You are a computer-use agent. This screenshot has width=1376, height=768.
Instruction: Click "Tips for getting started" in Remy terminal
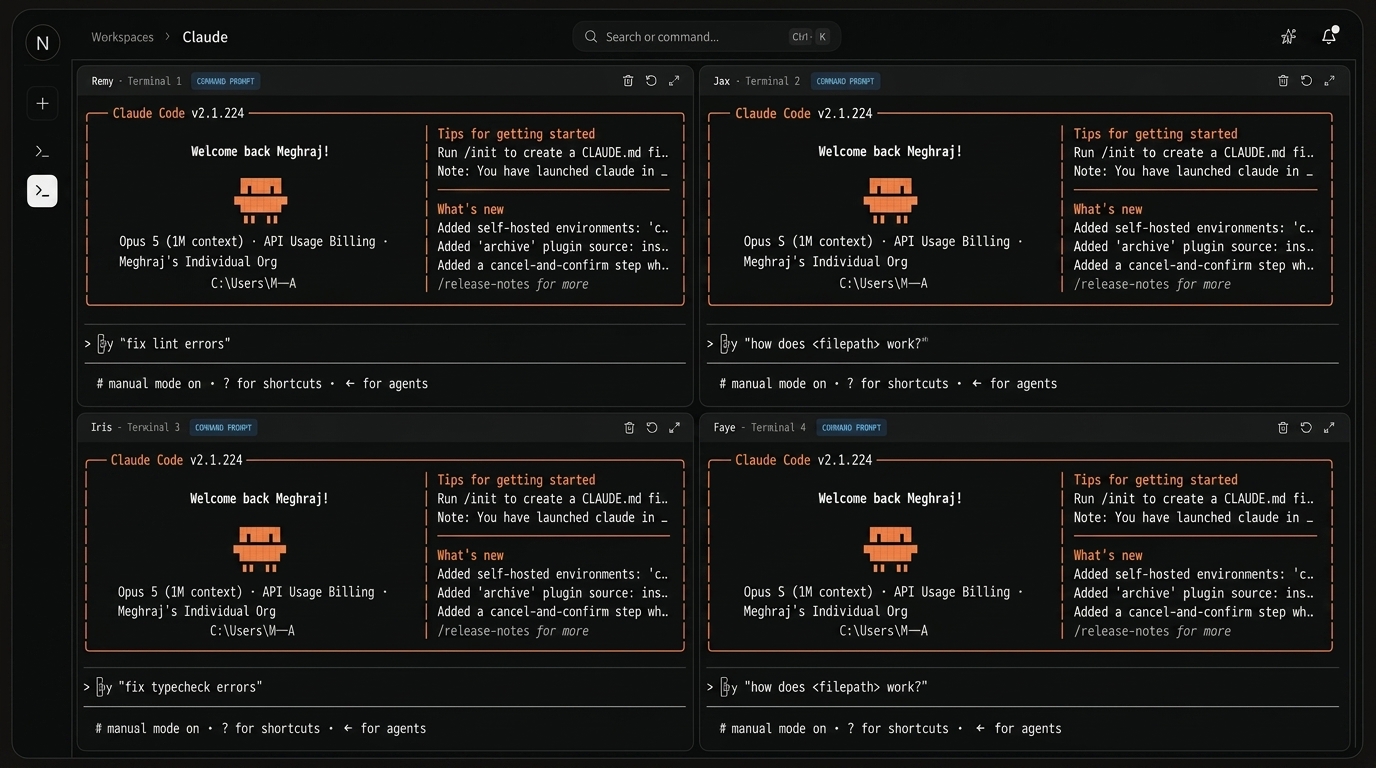tap(516, 134)
